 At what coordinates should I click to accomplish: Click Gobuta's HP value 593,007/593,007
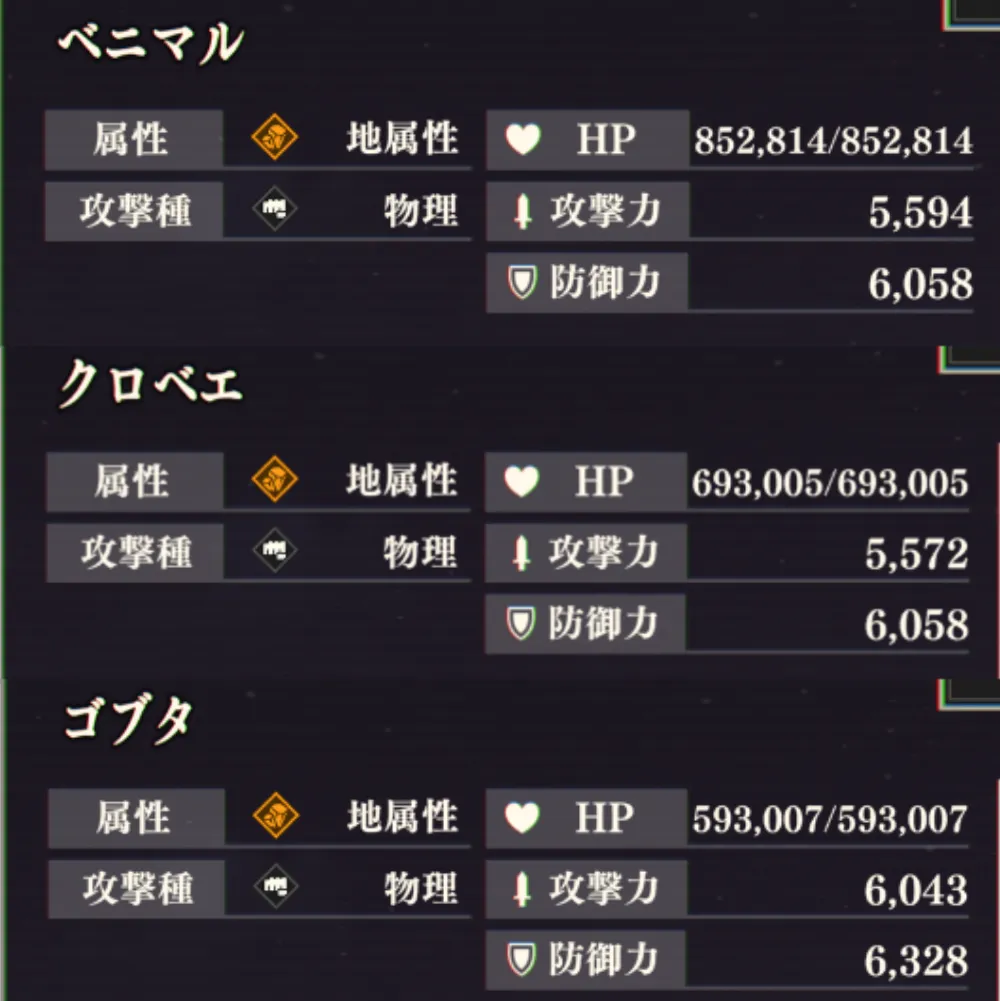(x=830, y=819)
